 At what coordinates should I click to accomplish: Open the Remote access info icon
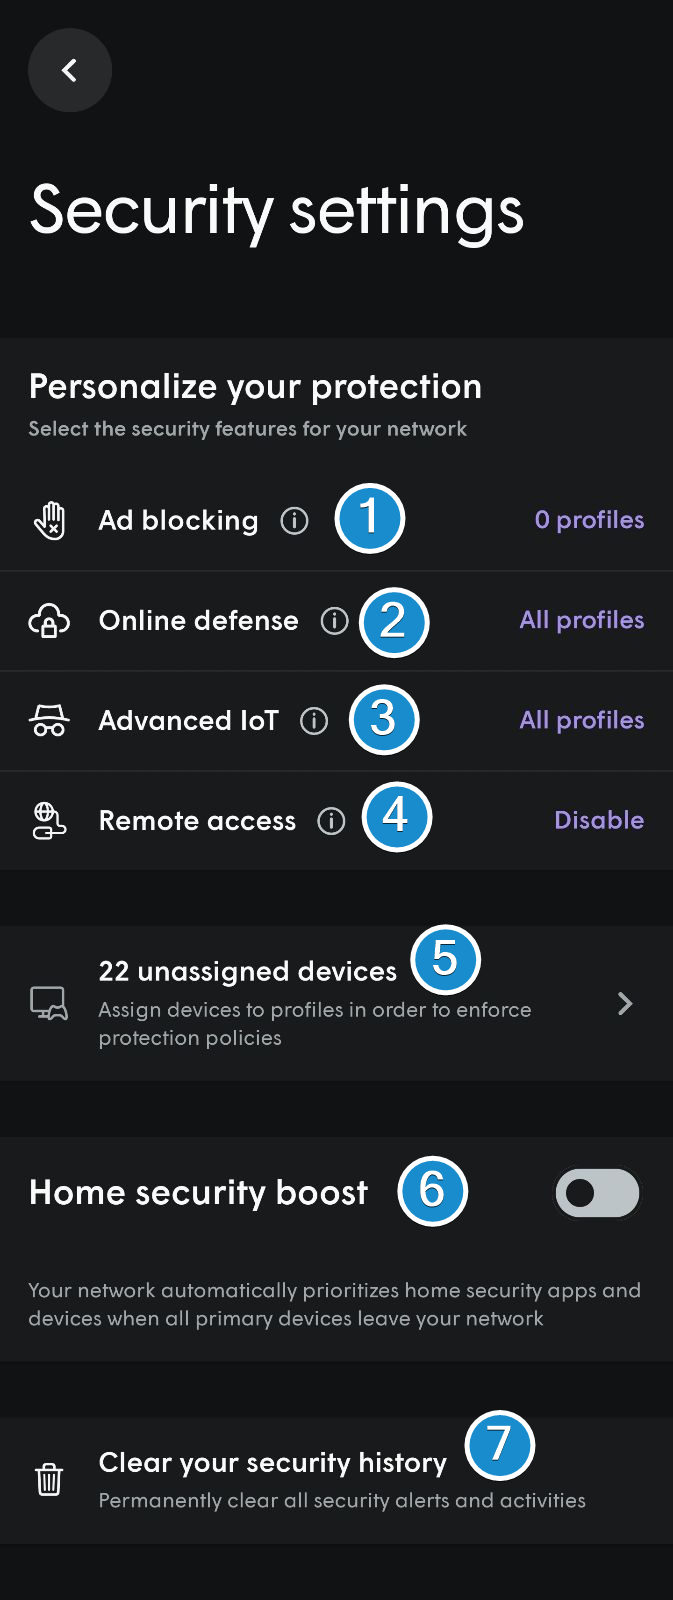tap(331, 821)
